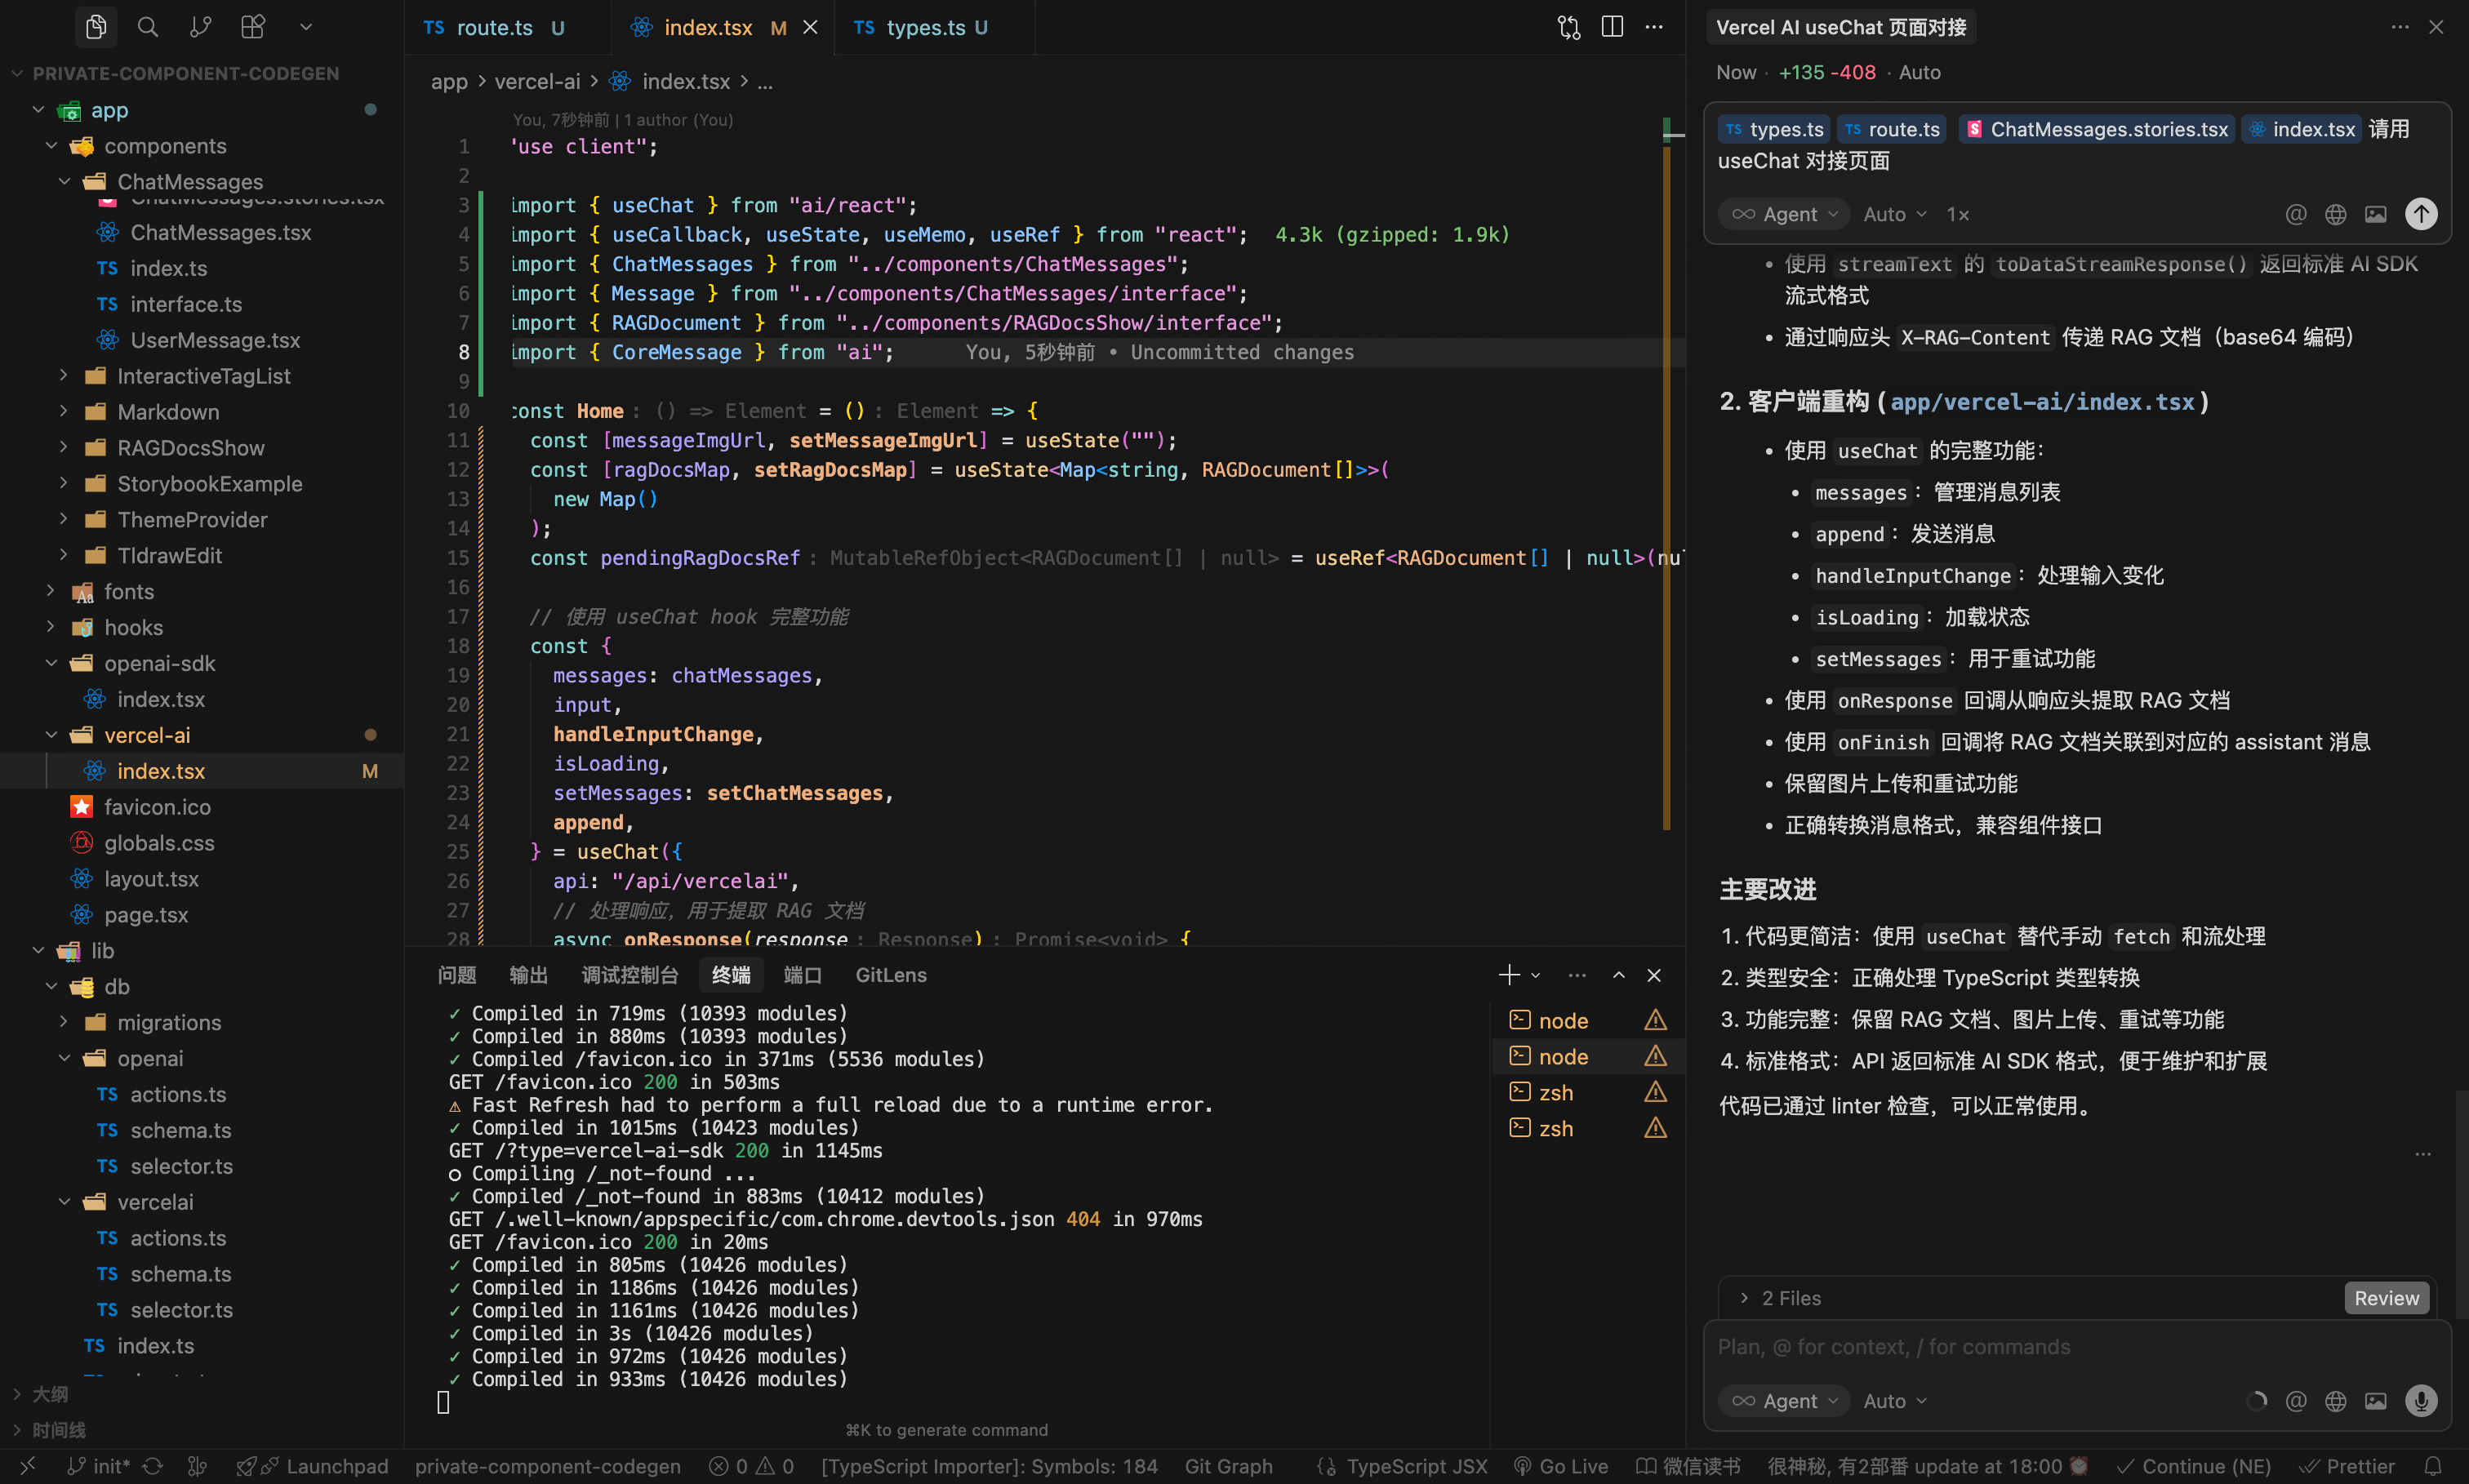2469x1484 pixels.
Task: Expand the InteractiveTagList folder
Action: (203, 376)
